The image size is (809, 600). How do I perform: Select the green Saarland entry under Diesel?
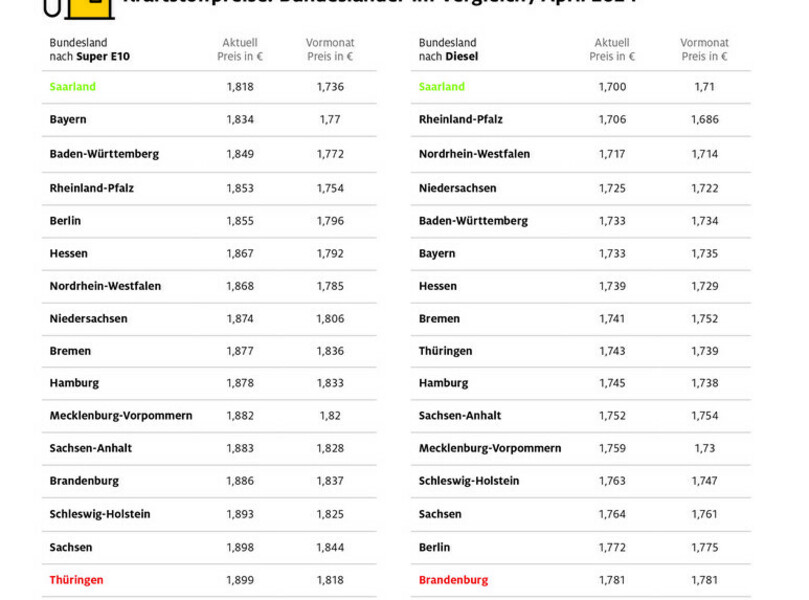coord(442,87)
